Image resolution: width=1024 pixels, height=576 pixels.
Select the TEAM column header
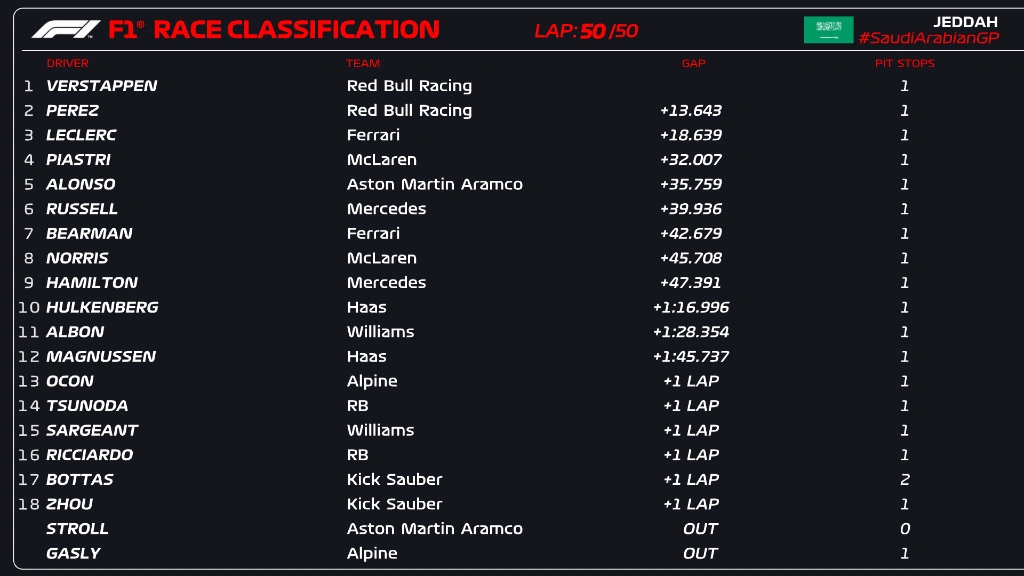[x=363, y=63]
